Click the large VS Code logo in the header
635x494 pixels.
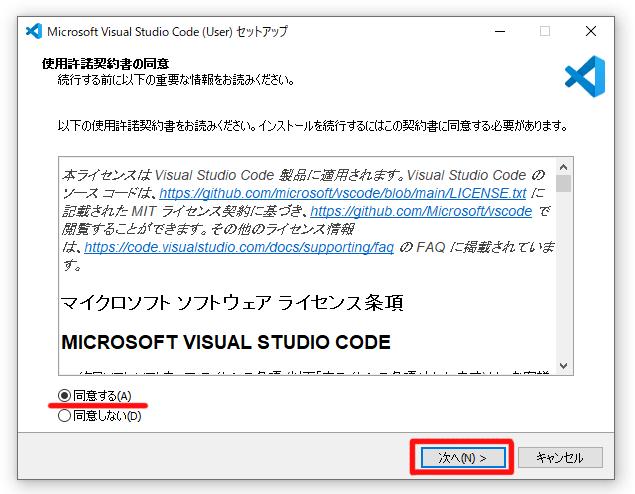[x=585, y=77]
